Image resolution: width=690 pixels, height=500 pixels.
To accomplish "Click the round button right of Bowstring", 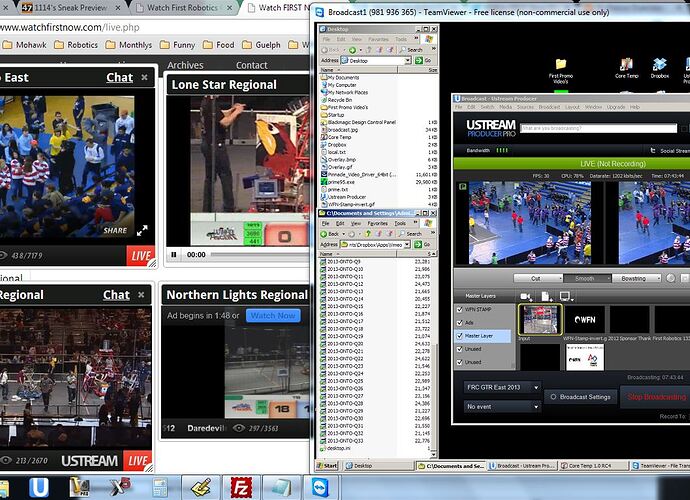I will pyautogui.click(x=671, y=278).
